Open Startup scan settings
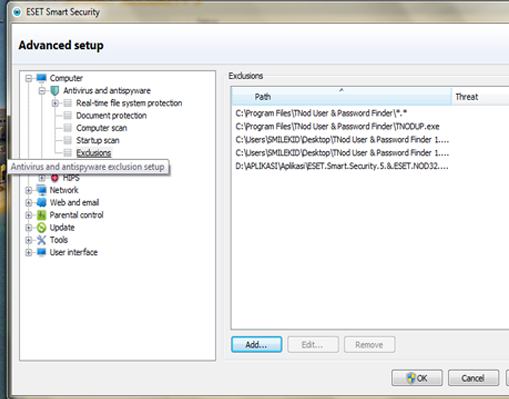Screen dimensions: 509x399 click(98, 140)
